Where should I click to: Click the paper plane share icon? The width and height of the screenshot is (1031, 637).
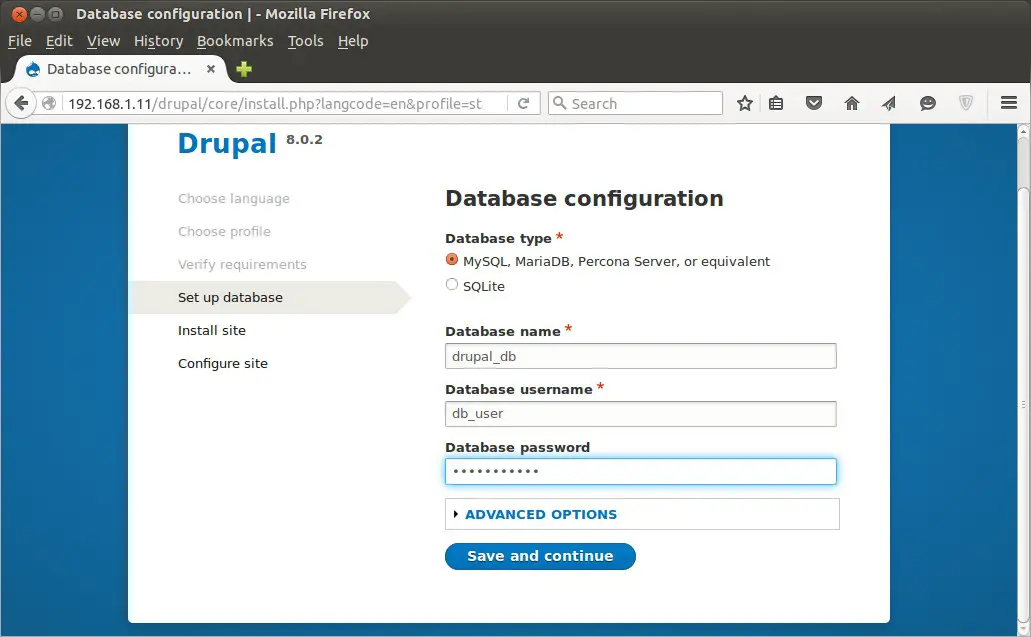pos(889,103)
